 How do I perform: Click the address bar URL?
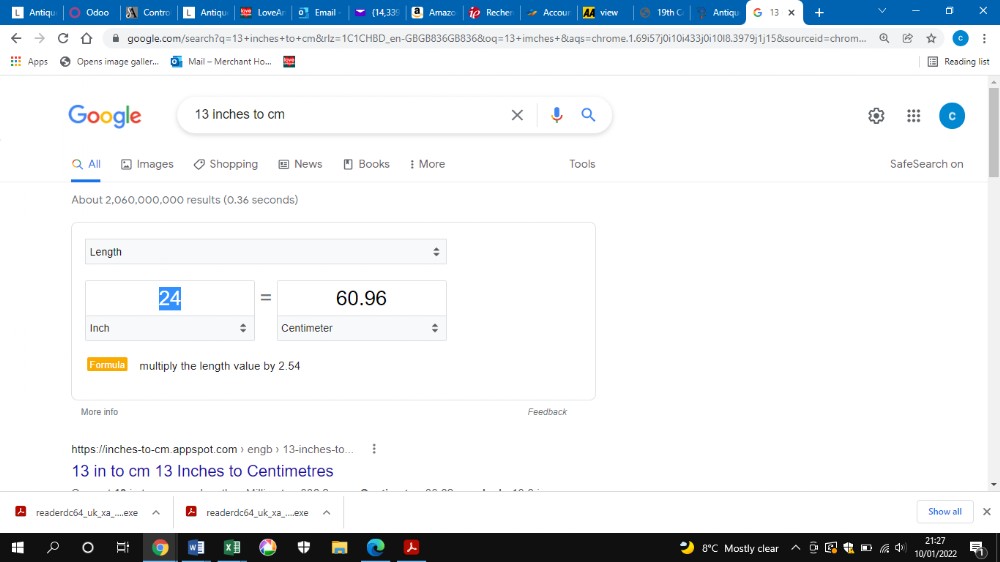(x=496, y=38)
